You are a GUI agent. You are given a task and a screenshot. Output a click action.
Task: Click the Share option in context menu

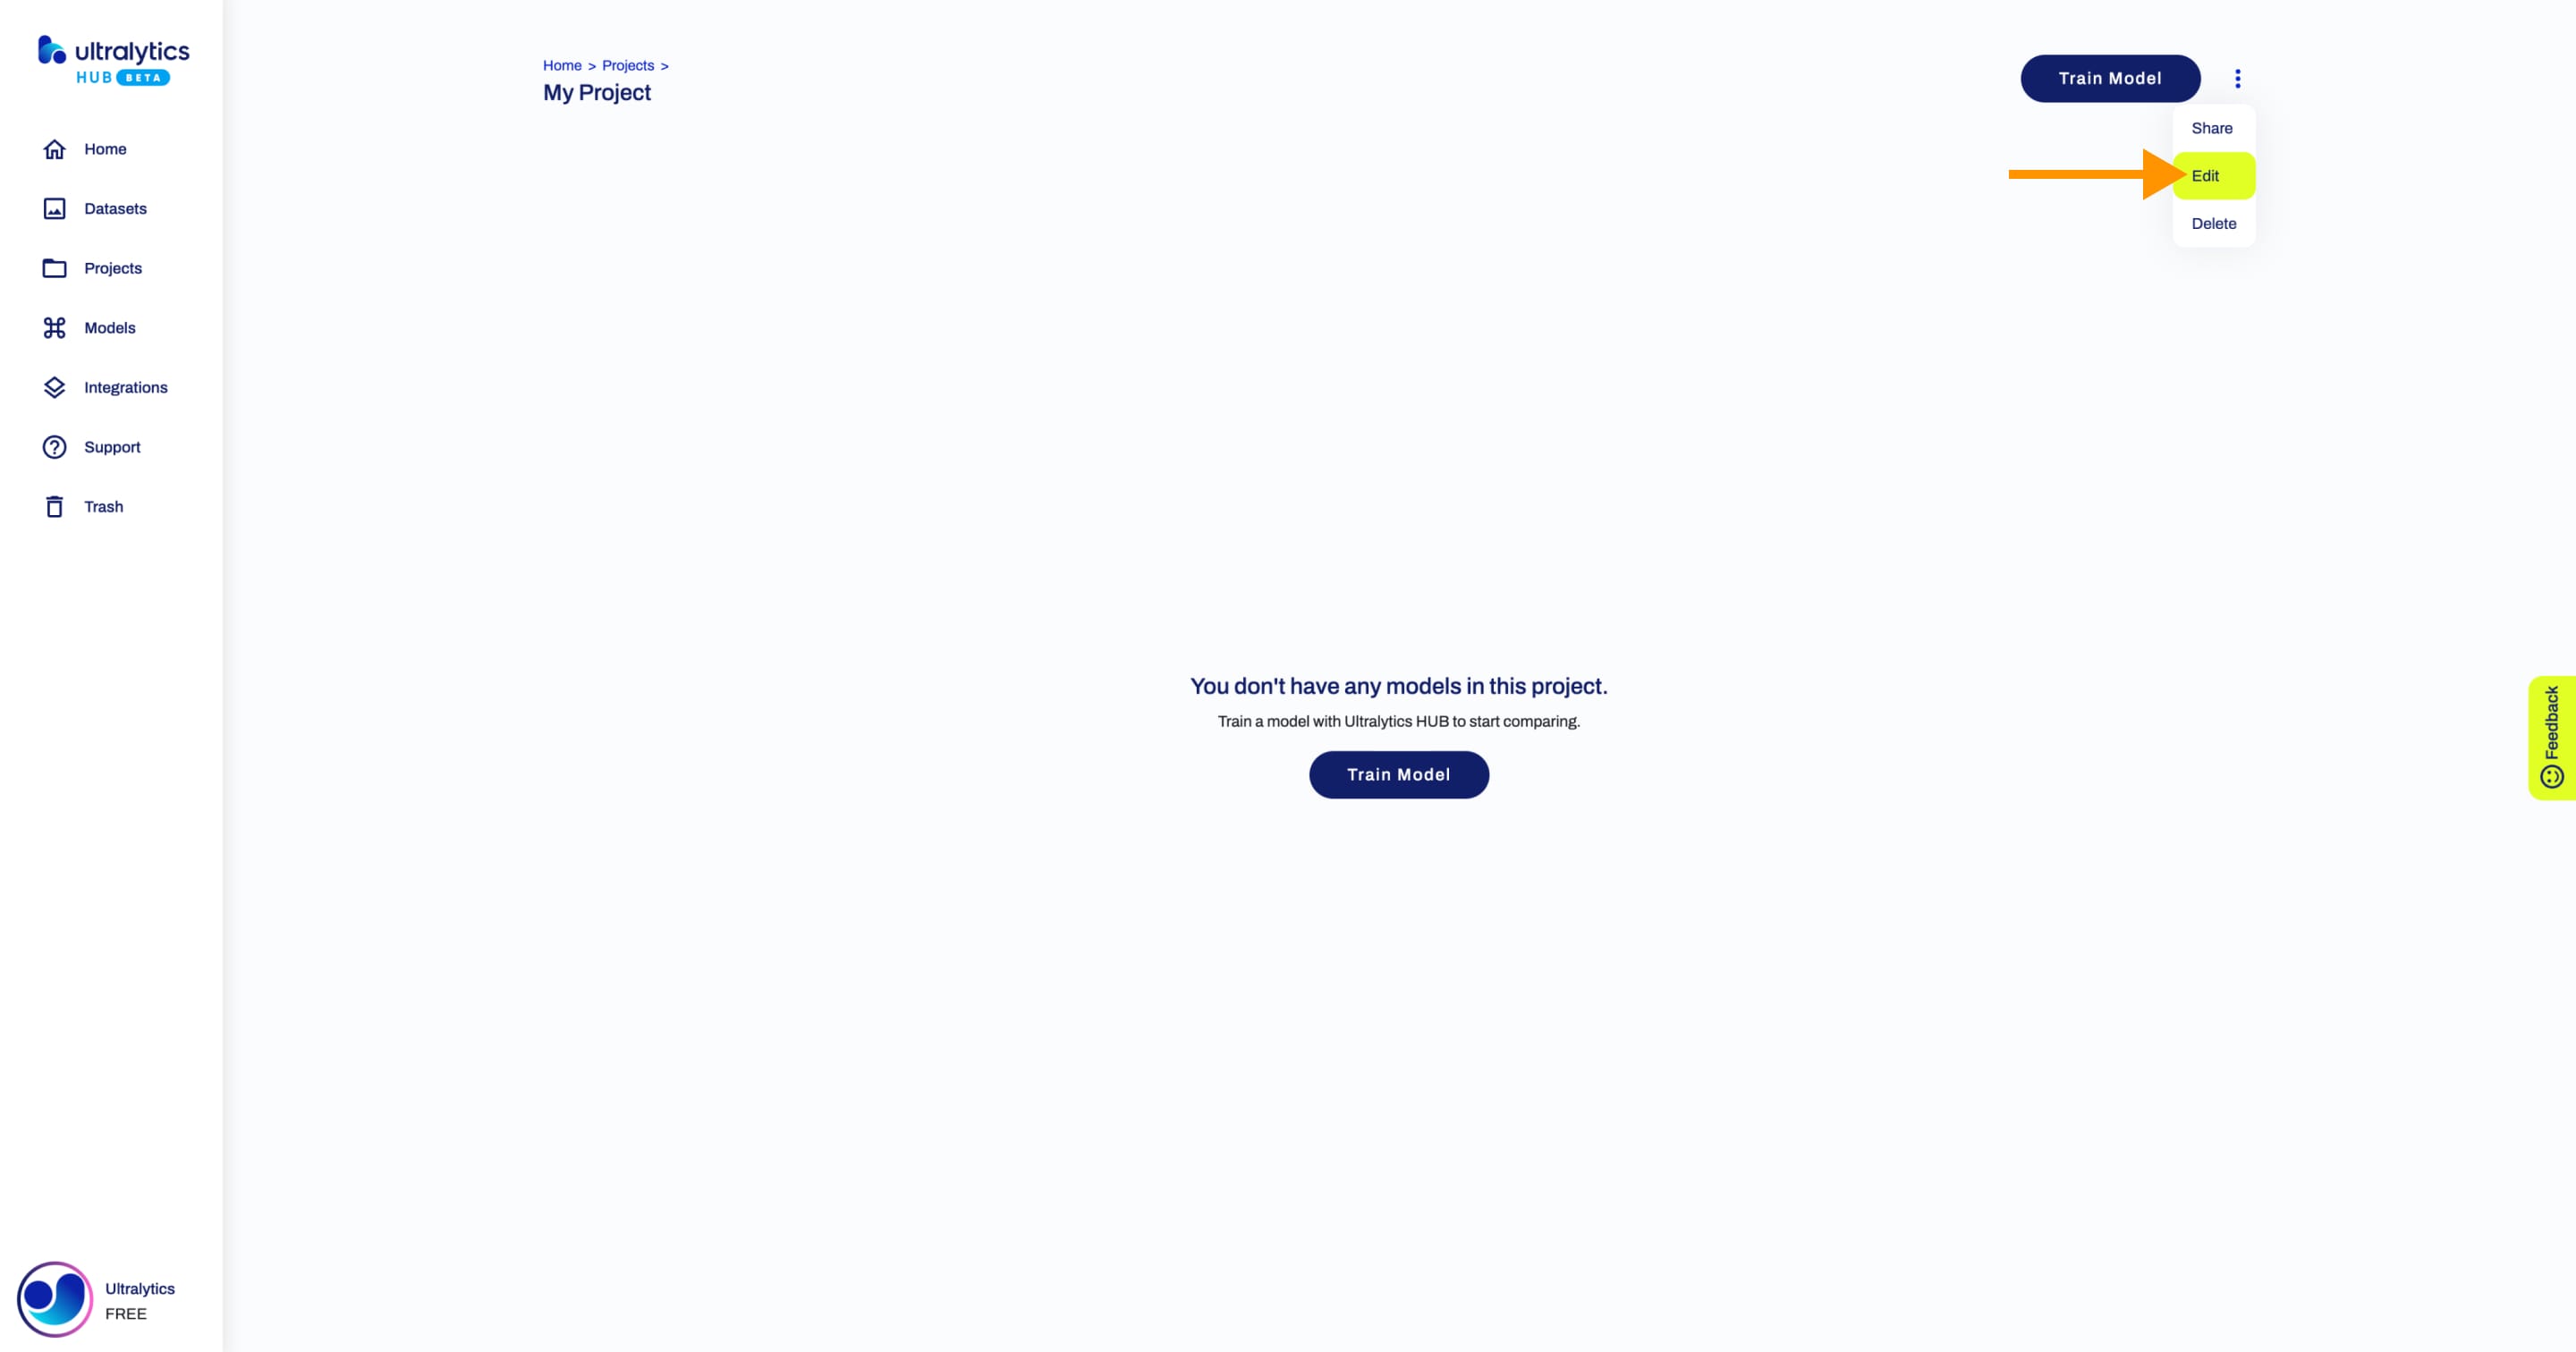pyautogui.click(x=2211, y=128)
